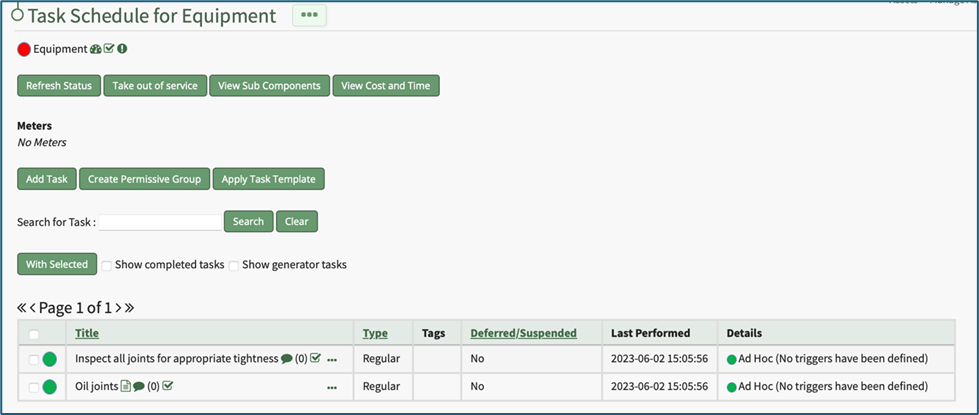Click the document icon beside Oil joints
979x415 pixels.
pyautogui.click(x=126, y=386)
